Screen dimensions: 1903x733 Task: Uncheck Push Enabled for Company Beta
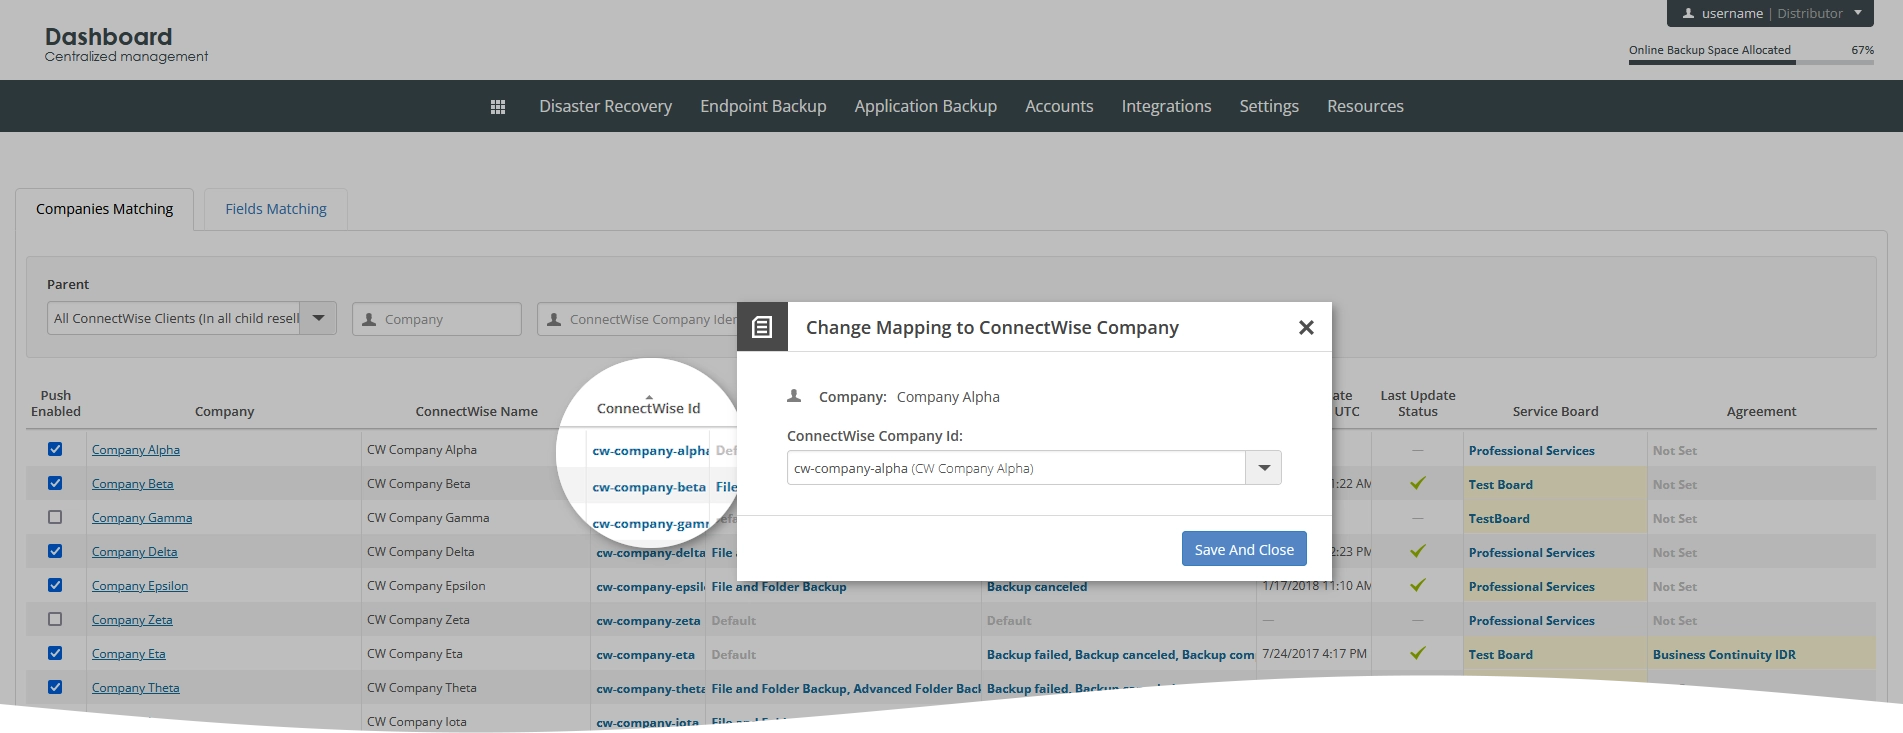[x=55, y=483]
